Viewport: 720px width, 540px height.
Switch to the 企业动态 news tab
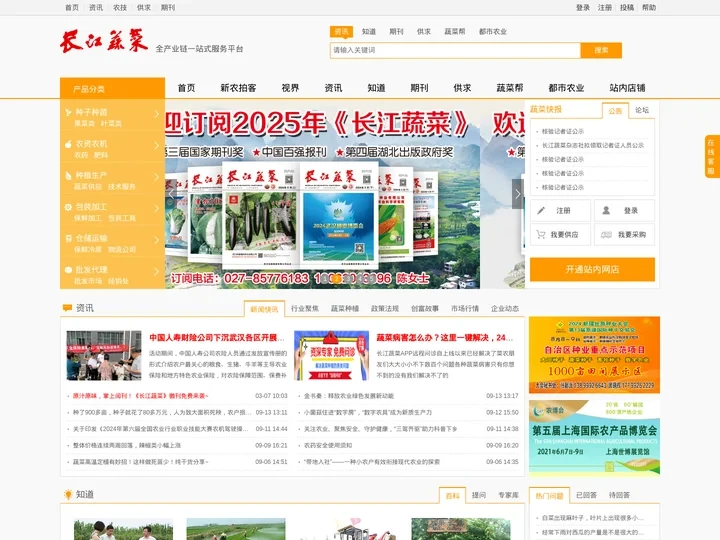[505, 309]
